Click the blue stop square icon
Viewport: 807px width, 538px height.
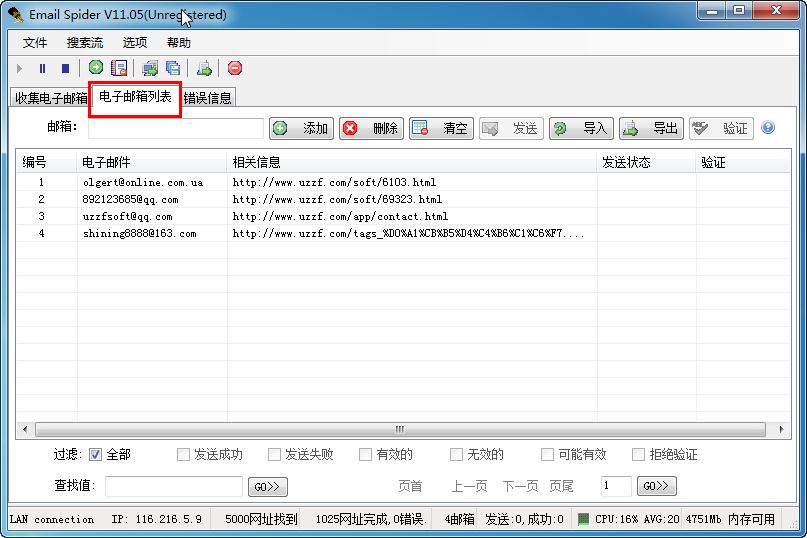point(65,68)
